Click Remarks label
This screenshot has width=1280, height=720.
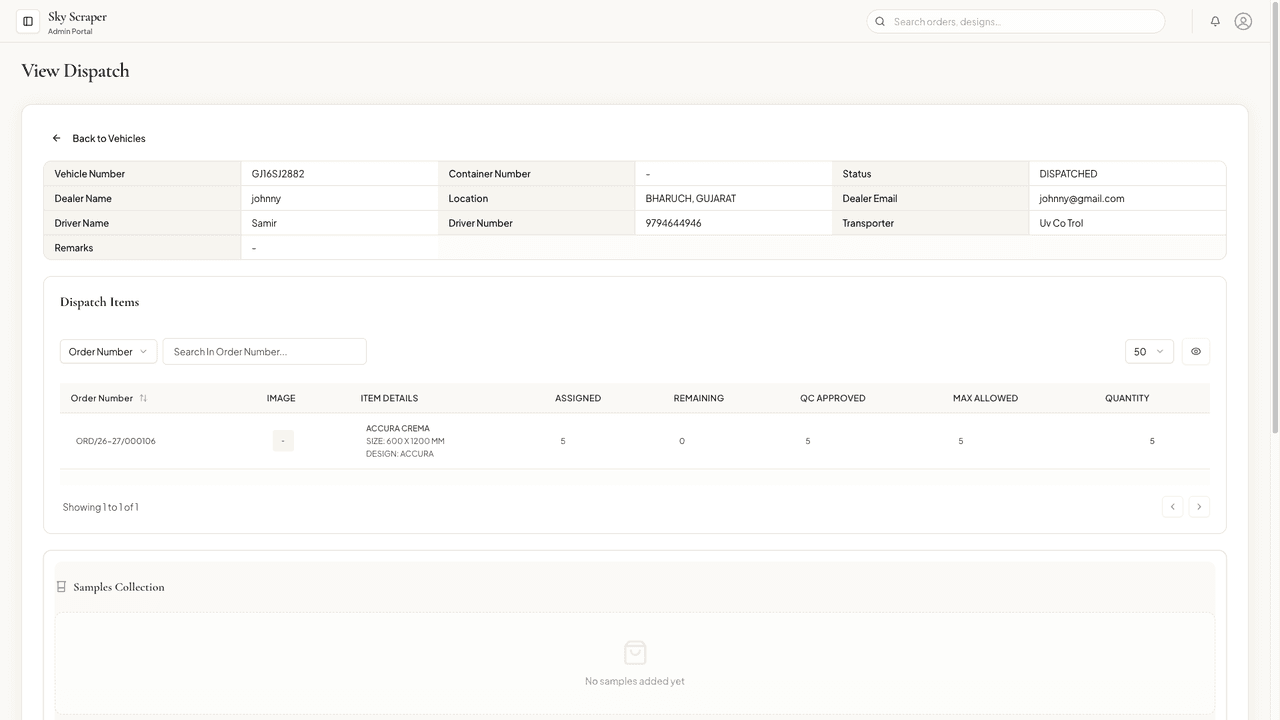click(x=74, y=248)
